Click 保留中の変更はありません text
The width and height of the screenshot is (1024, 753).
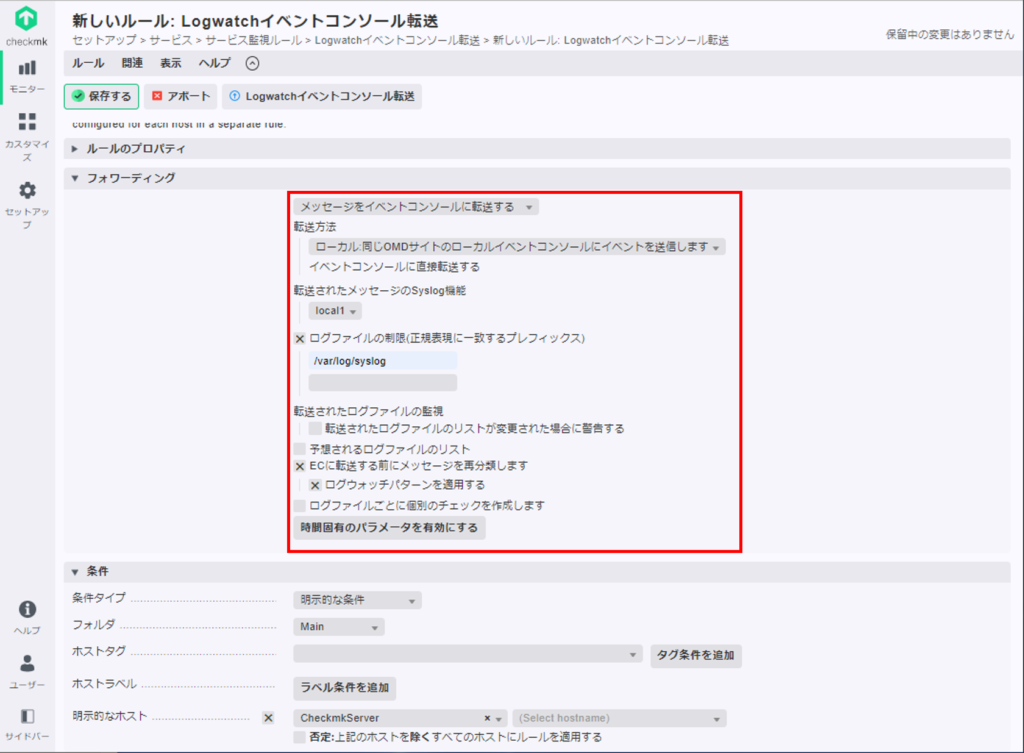pyautogui.click(x=950, y=35)
